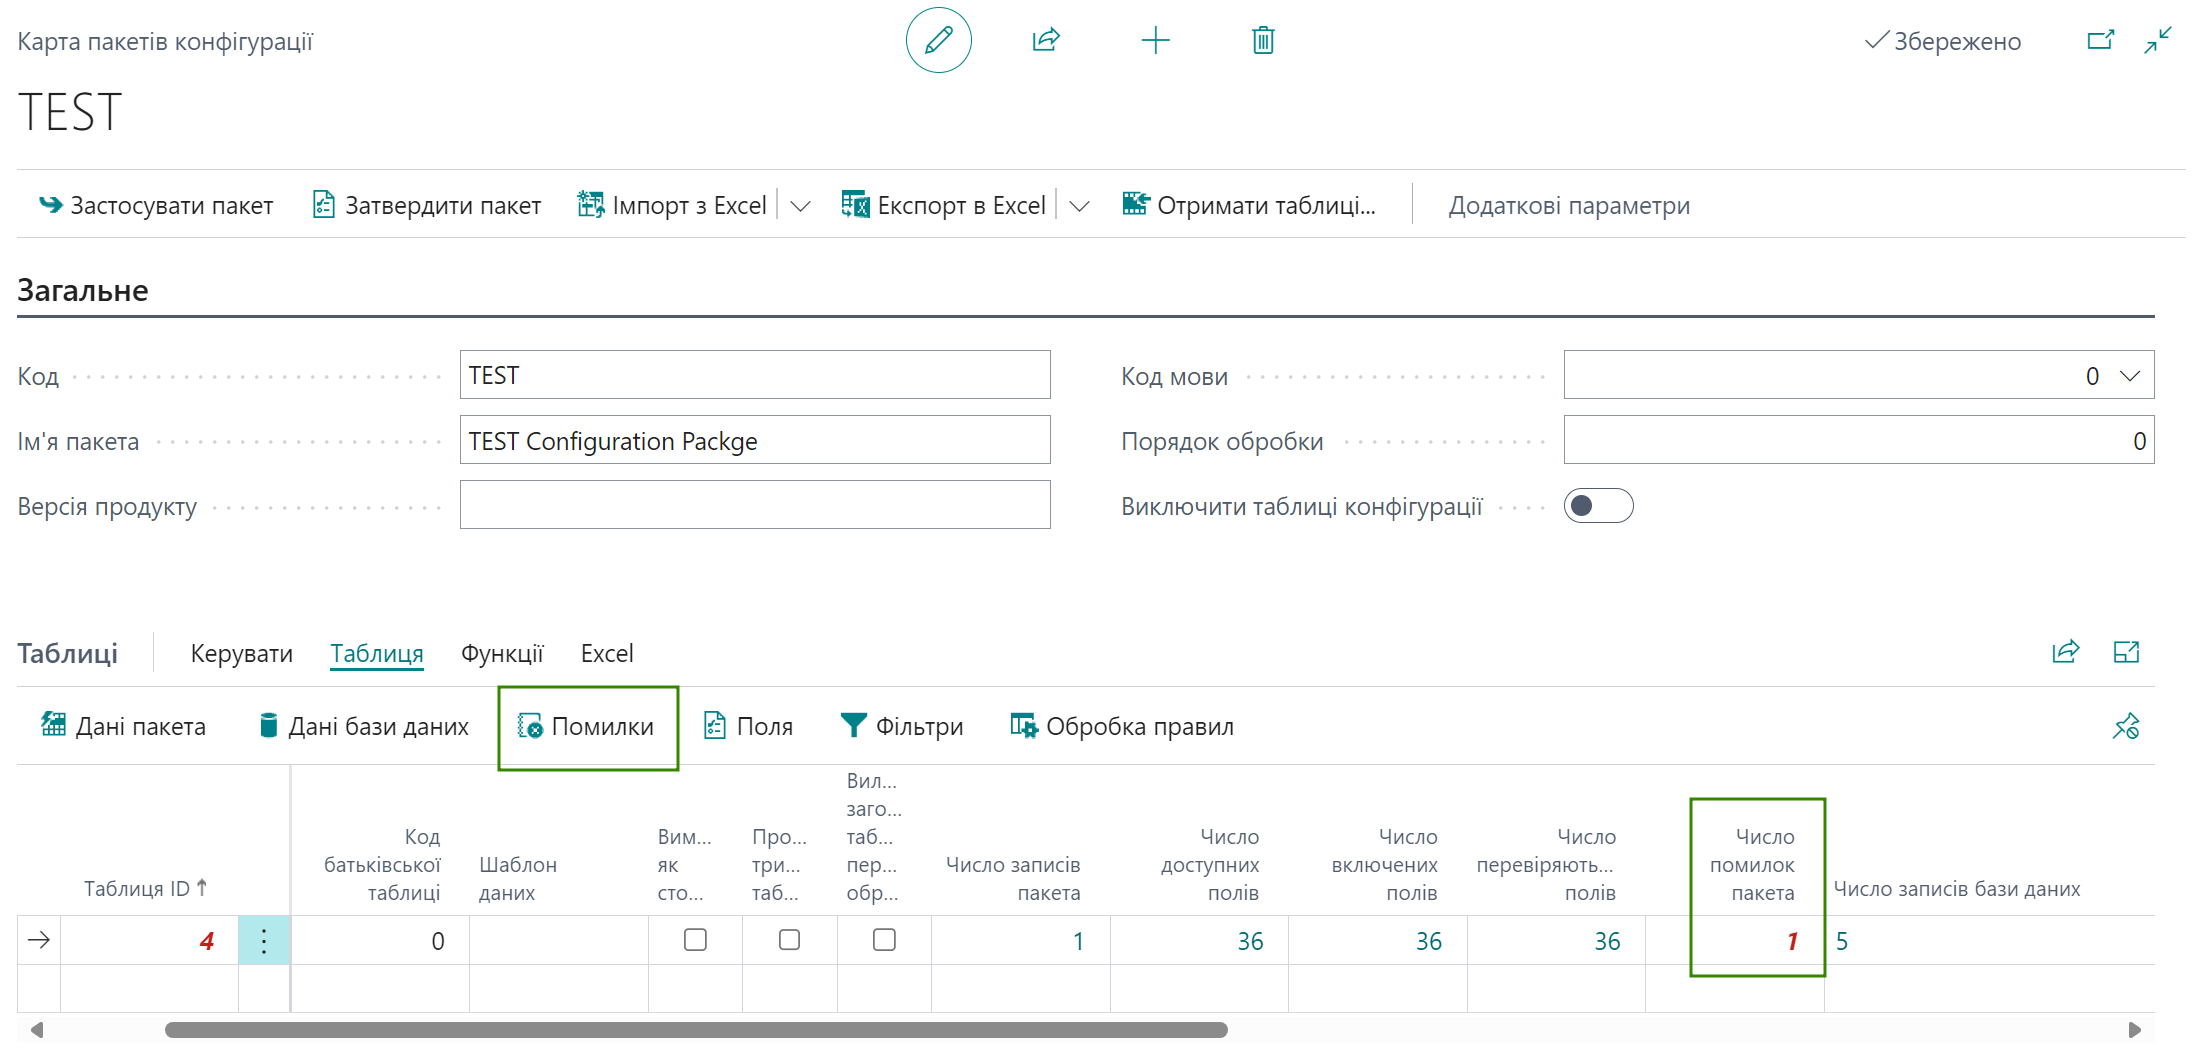The width and height of the screenshot is (2192, 1060).
Task: Click the share icon in Таблиці section
Action: click(2065, 652)
